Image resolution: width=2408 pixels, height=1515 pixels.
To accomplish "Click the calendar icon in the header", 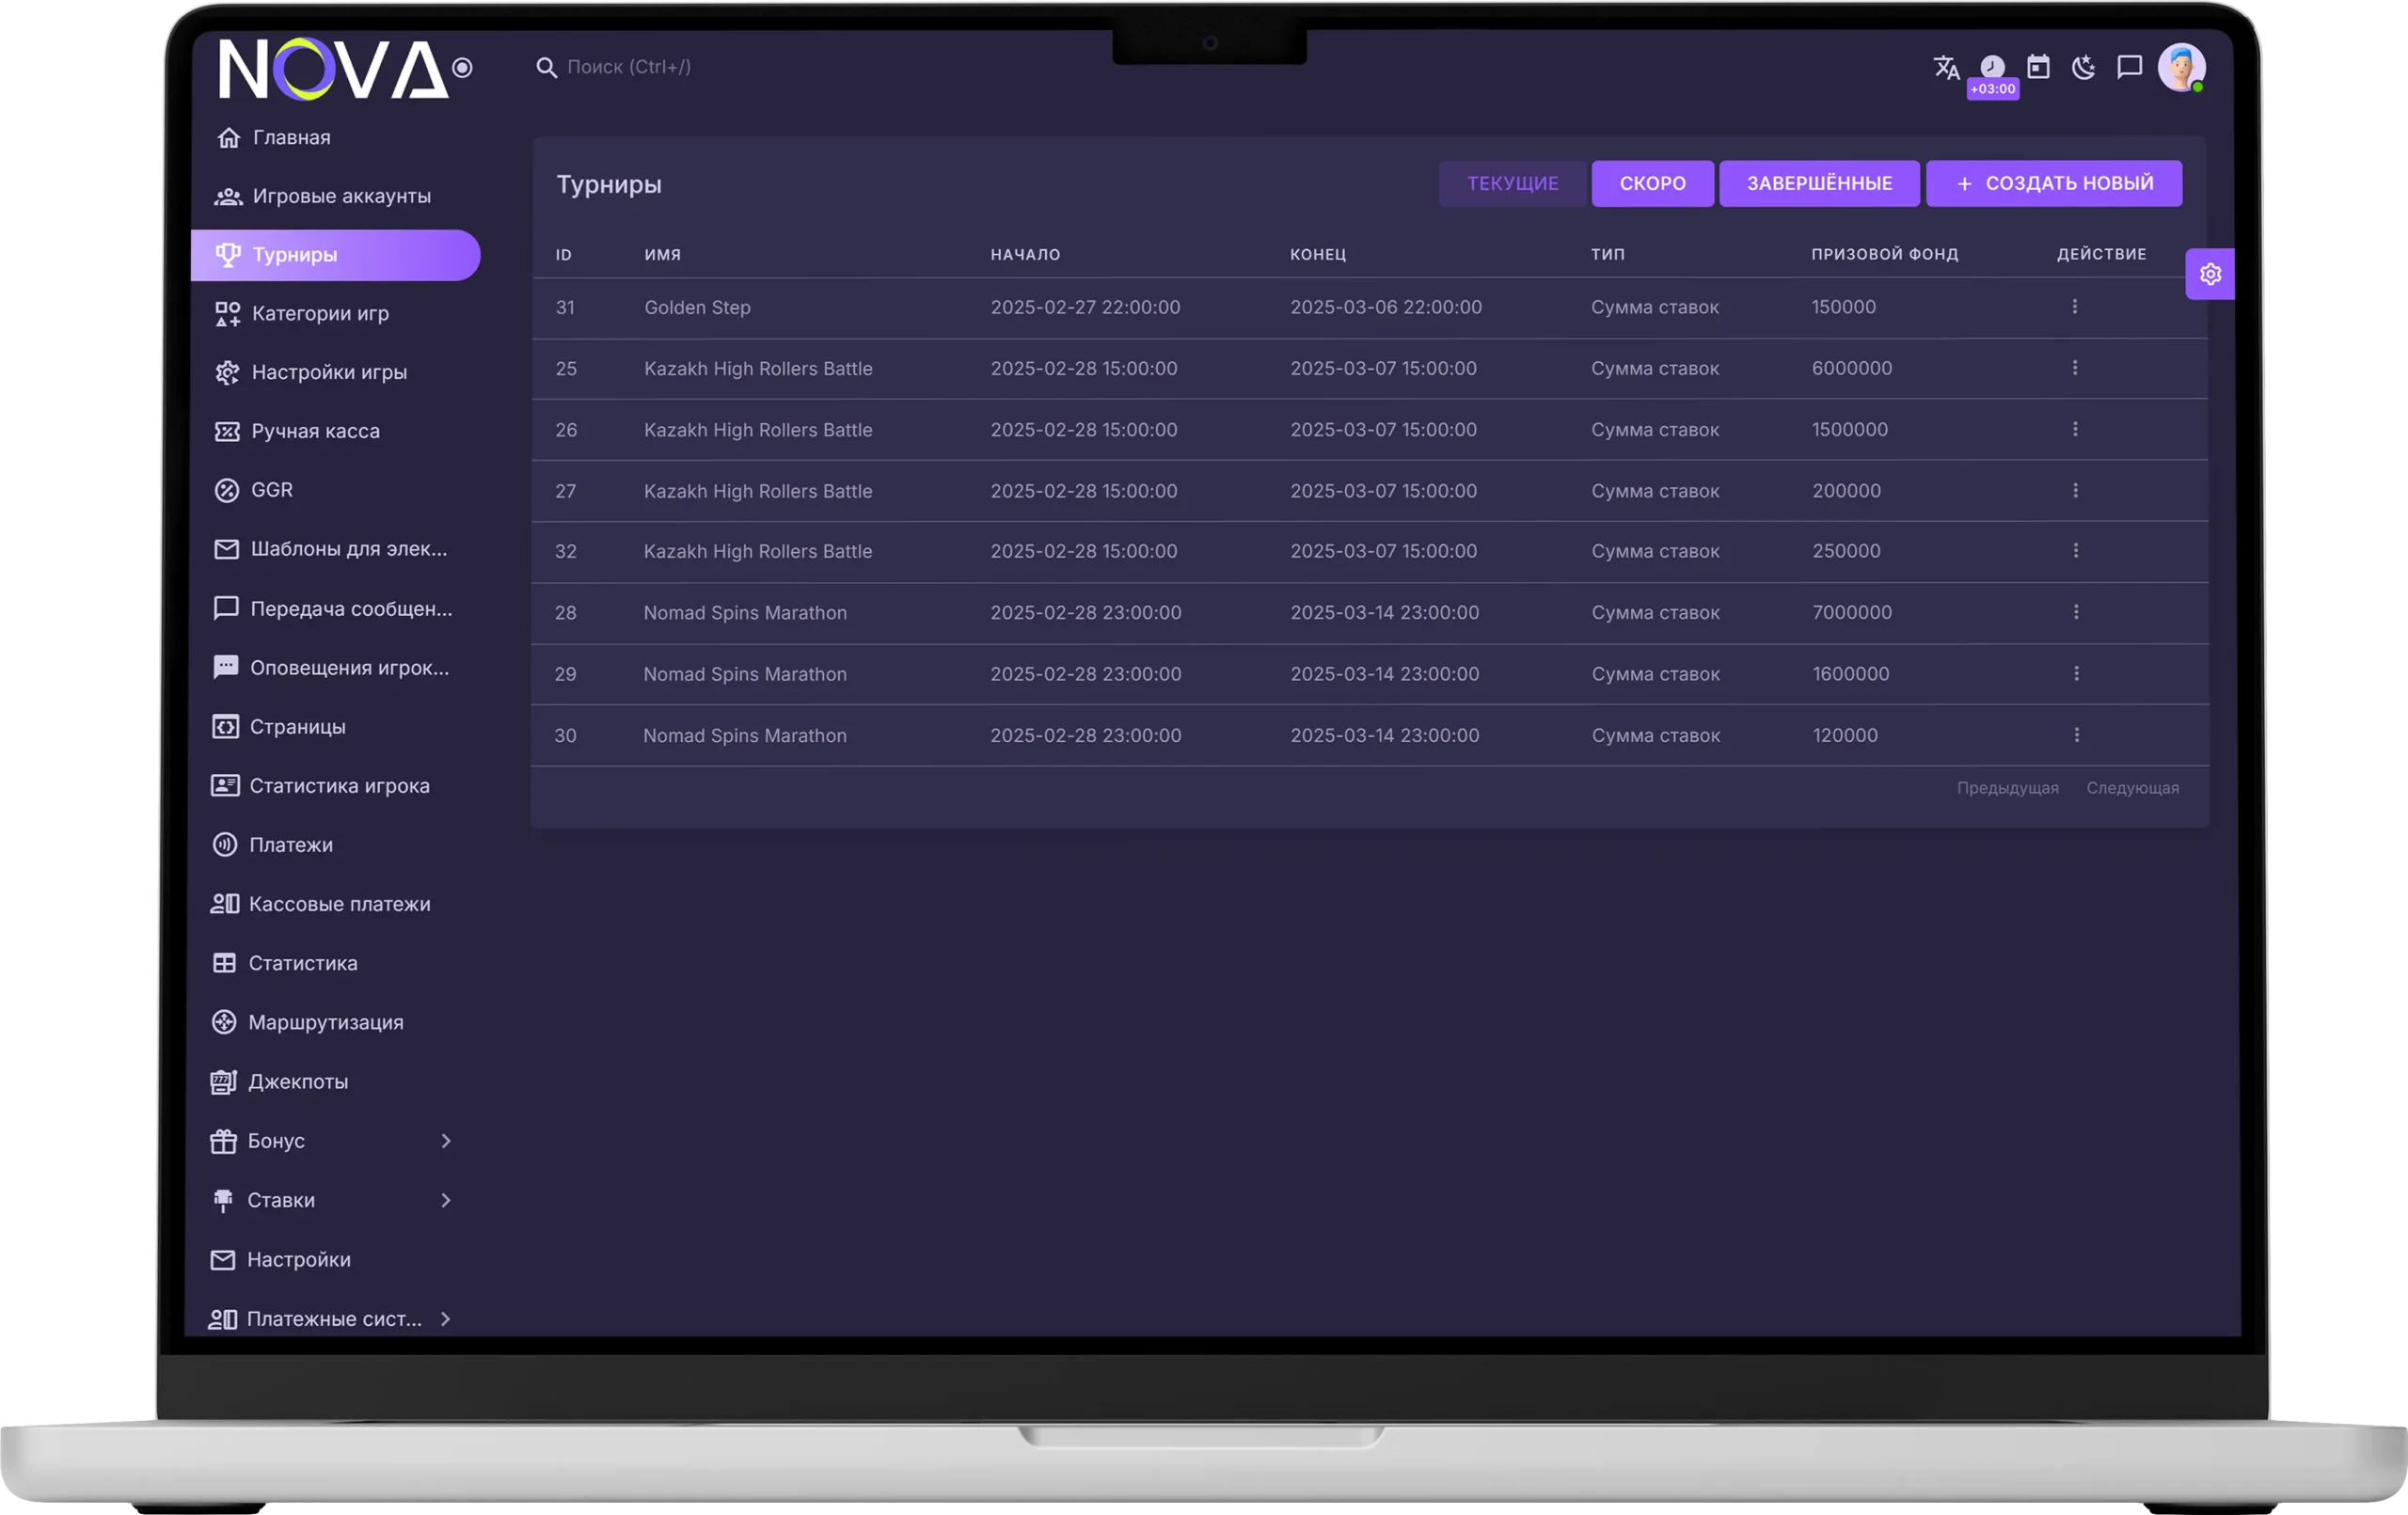I will click(x=2038, y=67).
